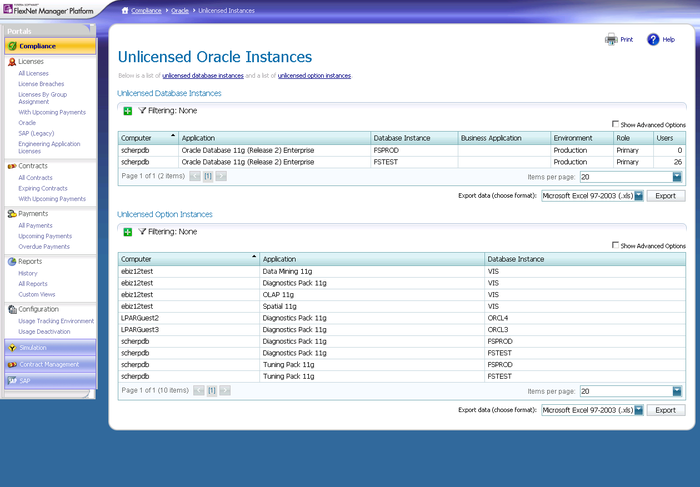Export the Unlicensed Option Instances data

(665, 410)
